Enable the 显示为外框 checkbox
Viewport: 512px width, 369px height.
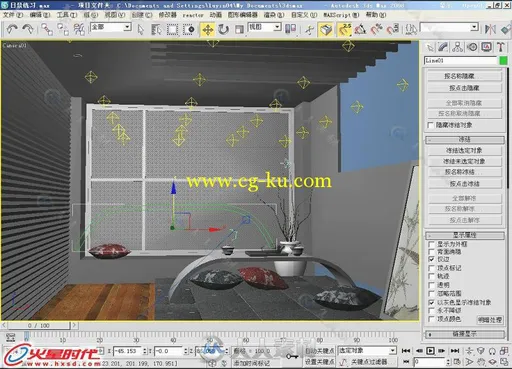pos(431,244)
